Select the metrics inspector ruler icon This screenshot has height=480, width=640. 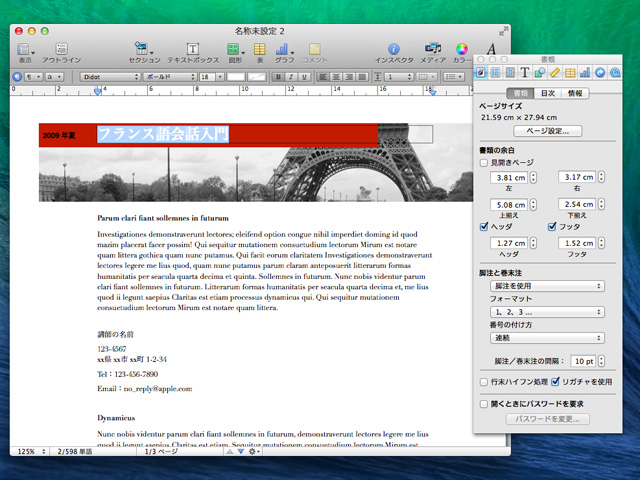555,73
